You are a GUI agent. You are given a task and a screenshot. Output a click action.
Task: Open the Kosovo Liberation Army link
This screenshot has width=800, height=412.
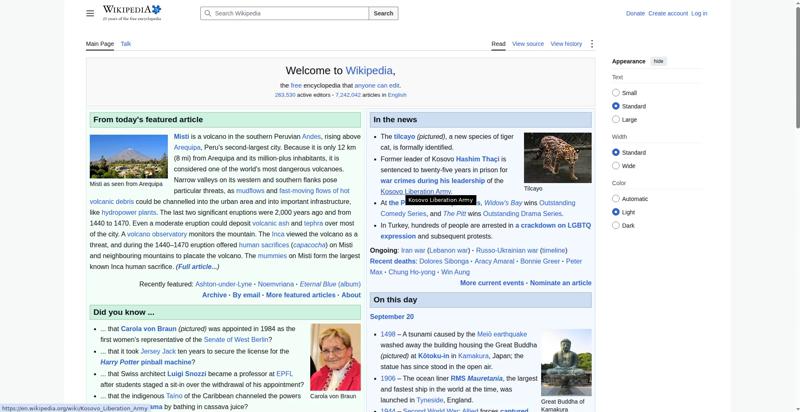pyautogui.click(x=416, y=192)
